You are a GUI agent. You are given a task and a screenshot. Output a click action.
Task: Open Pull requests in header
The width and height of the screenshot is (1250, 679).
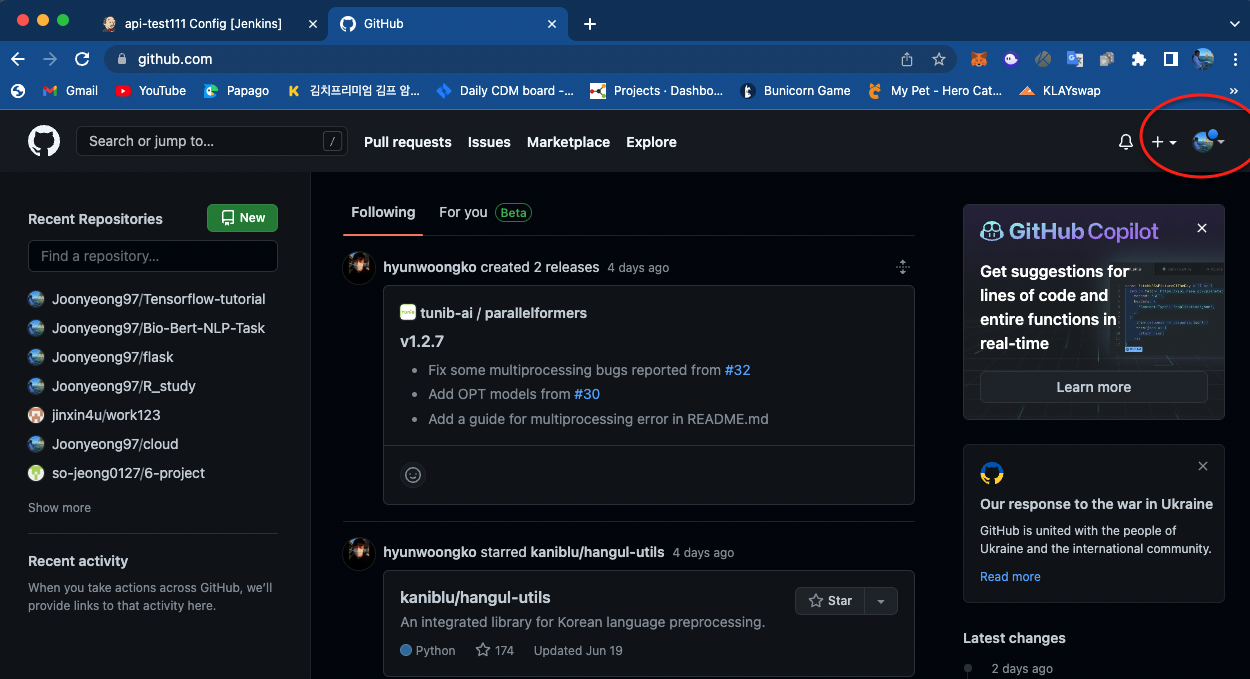408,142
